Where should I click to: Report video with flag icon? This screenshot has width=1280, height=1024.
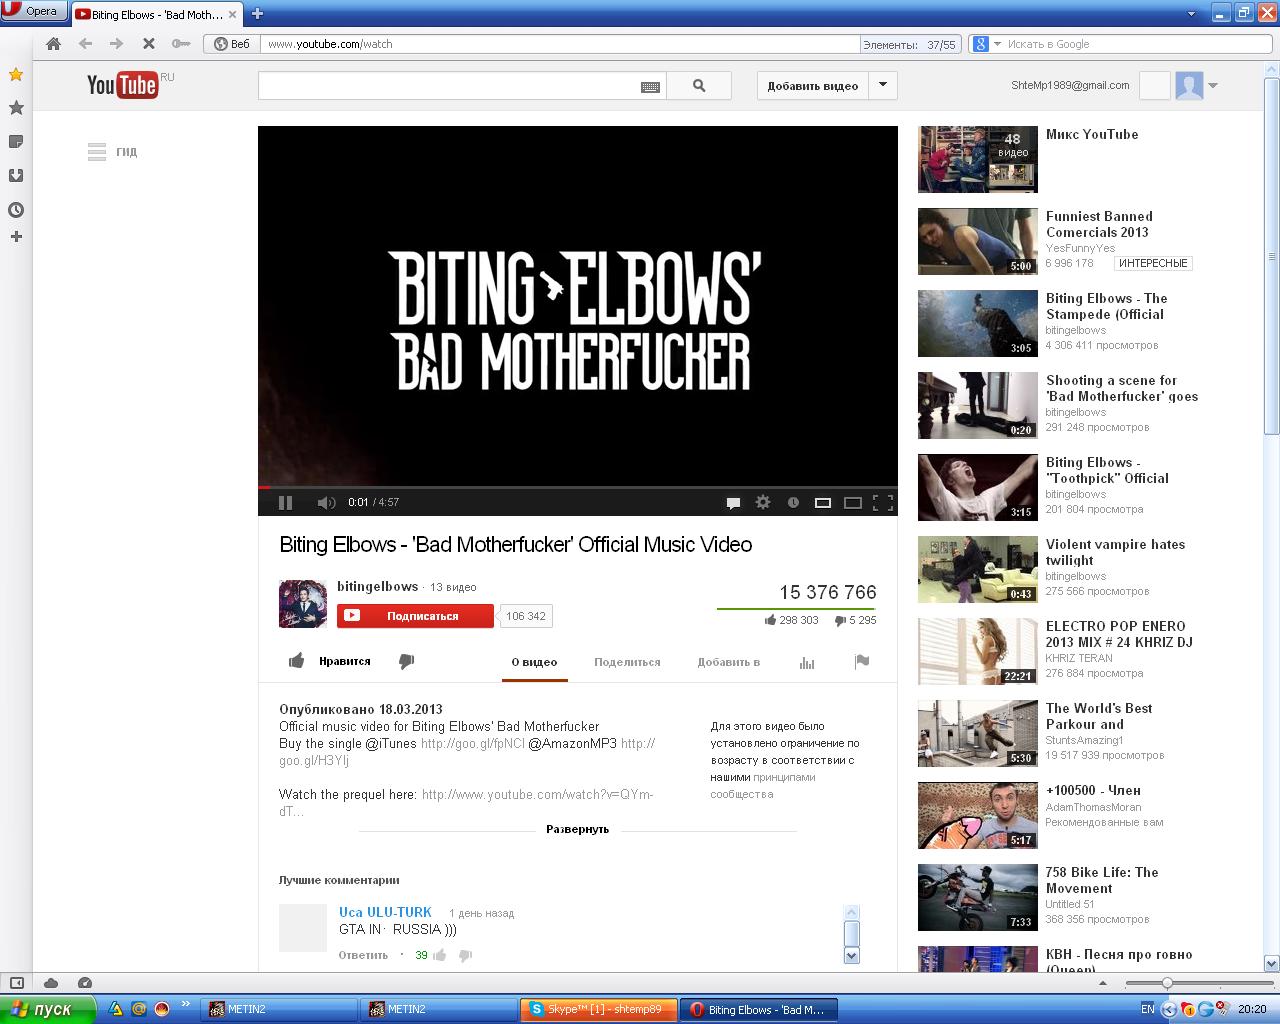862,661
